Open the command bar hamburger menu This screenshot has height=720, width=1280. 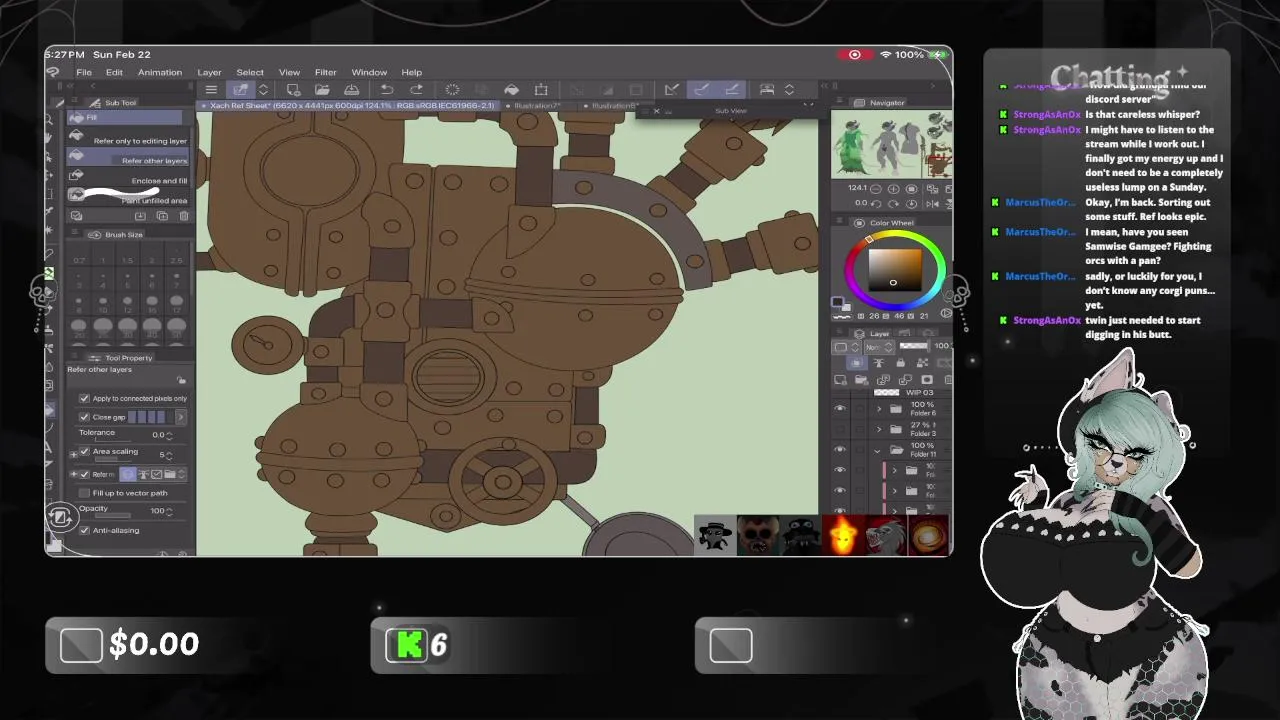coord(211,90)
